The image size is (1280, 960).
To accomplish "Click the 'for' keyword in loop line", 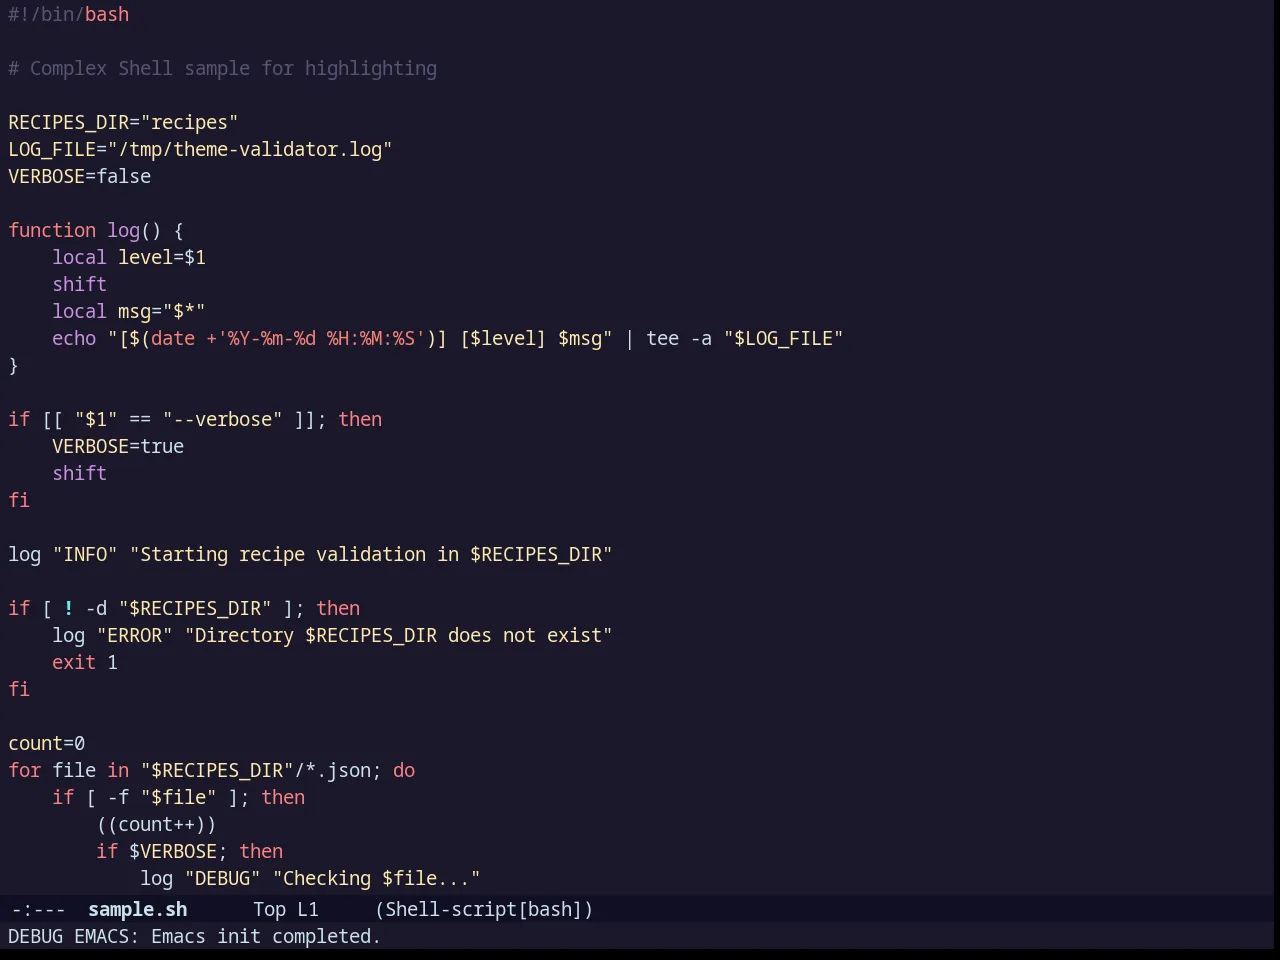I will tap(25, 770).
